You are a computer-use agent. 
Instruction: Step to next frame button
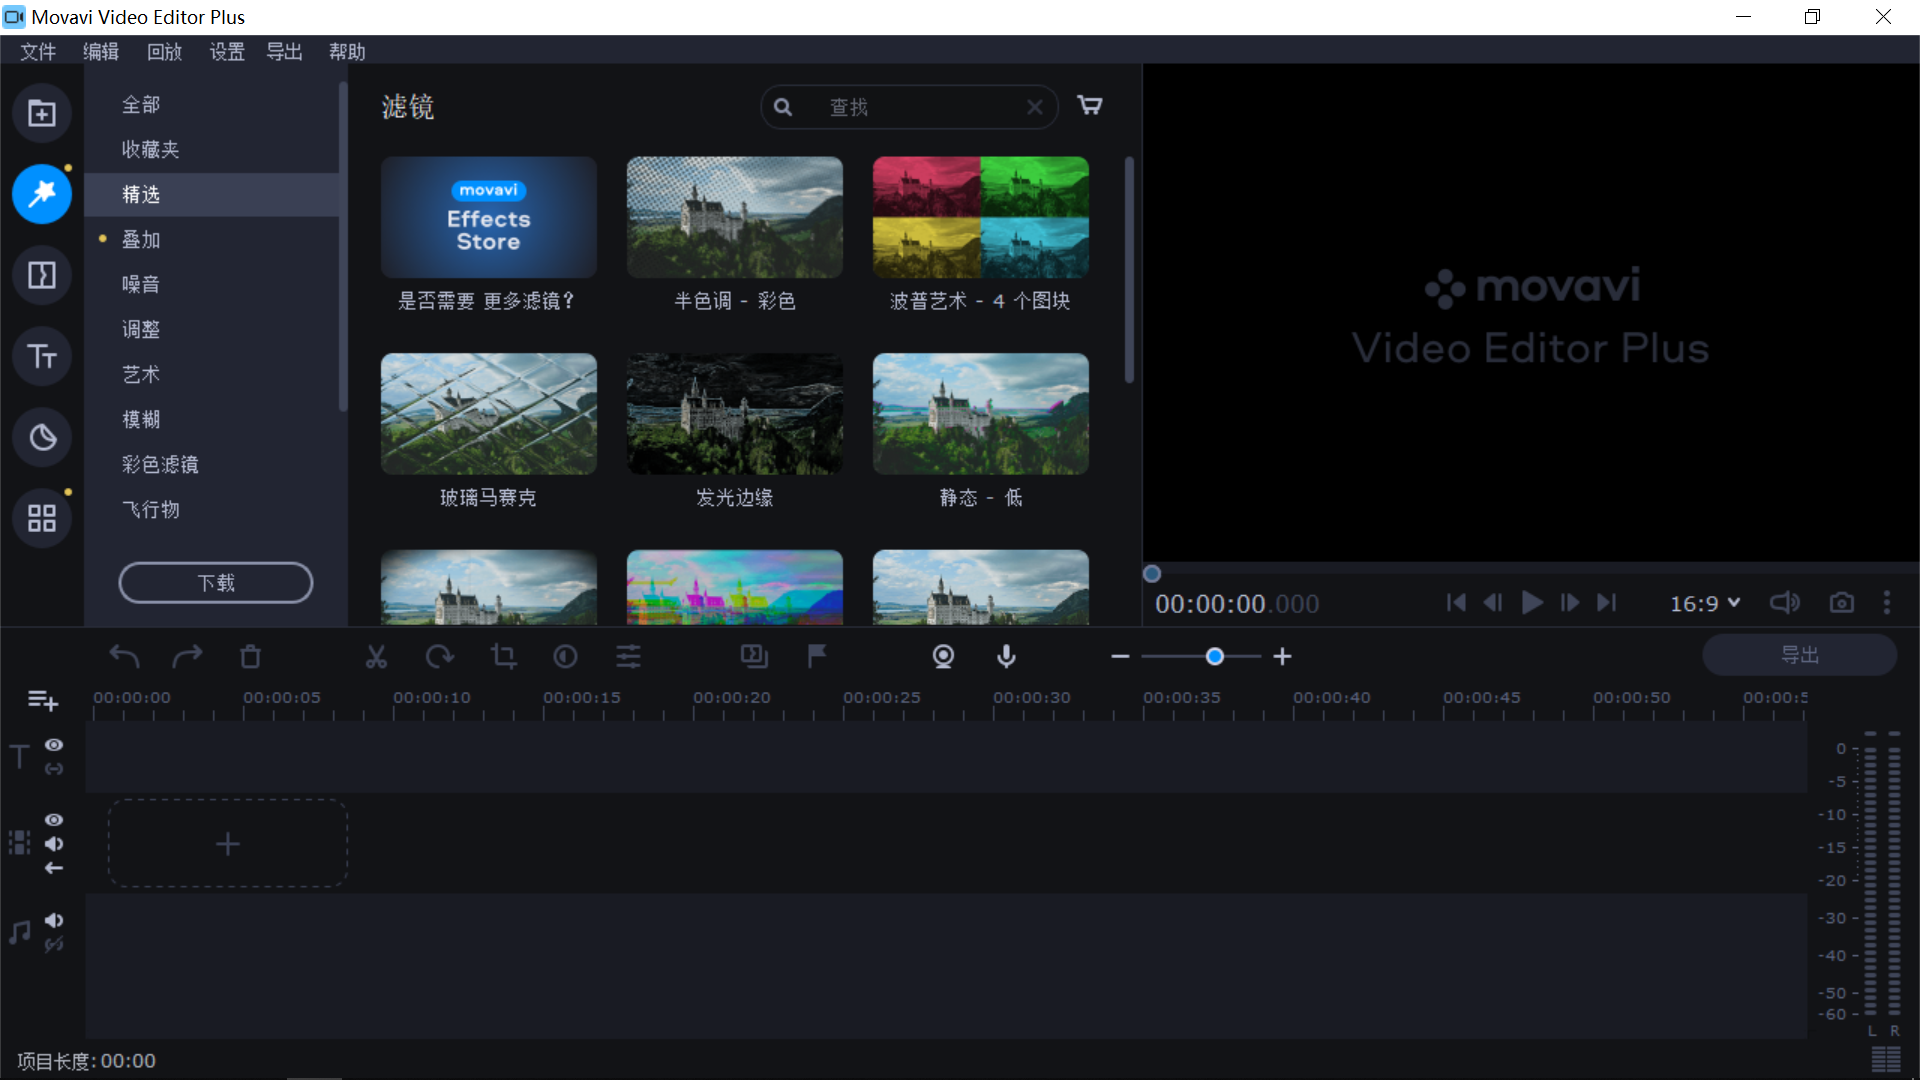pyautogui.click(x=1570, y=602)
